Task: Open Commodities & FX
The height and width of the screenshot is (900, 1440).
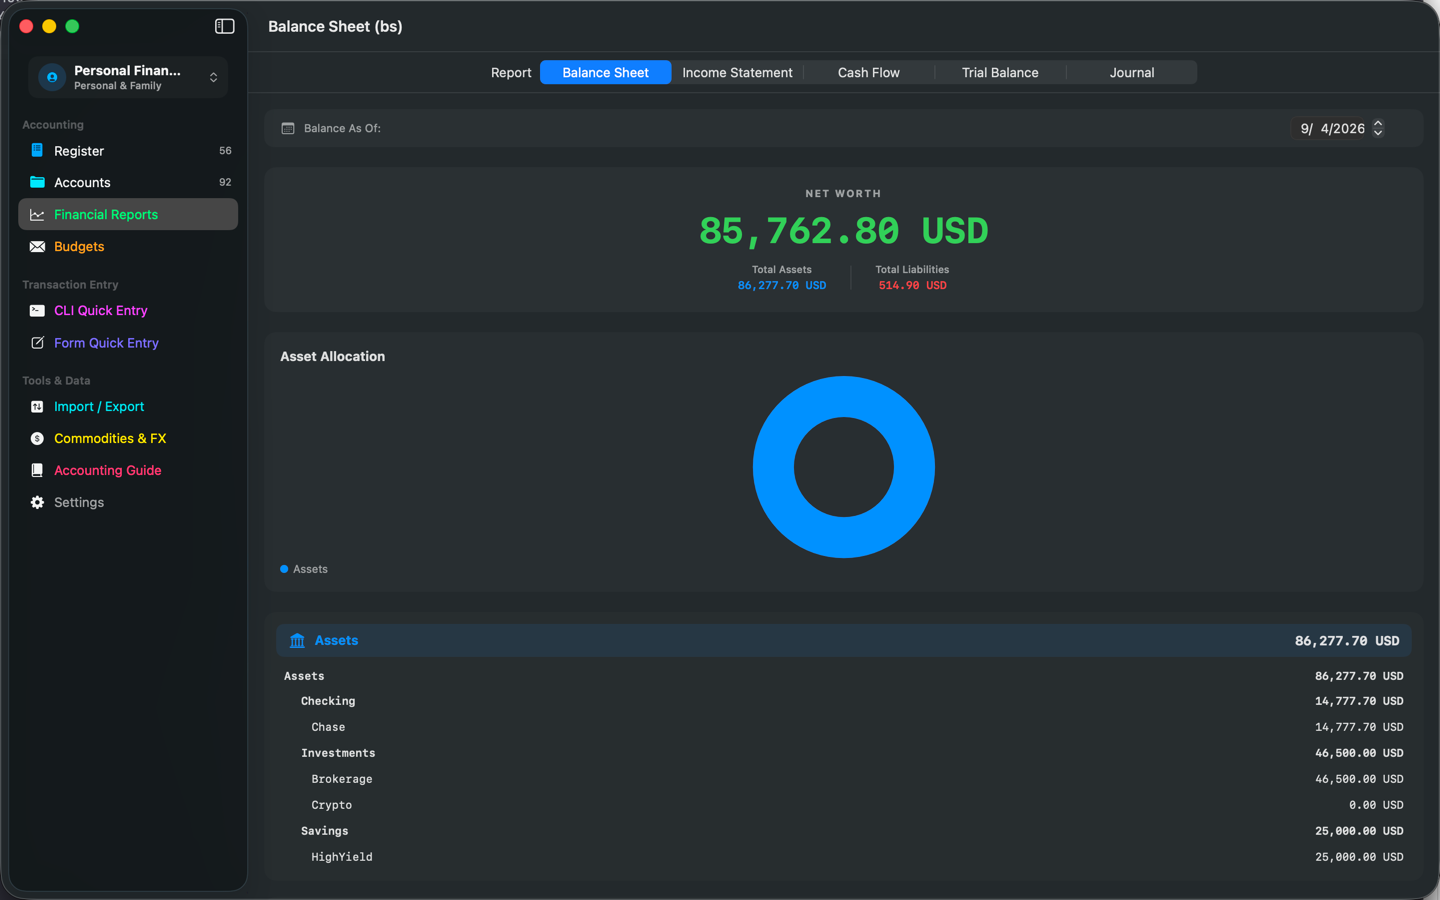Action: pos(128,438)
